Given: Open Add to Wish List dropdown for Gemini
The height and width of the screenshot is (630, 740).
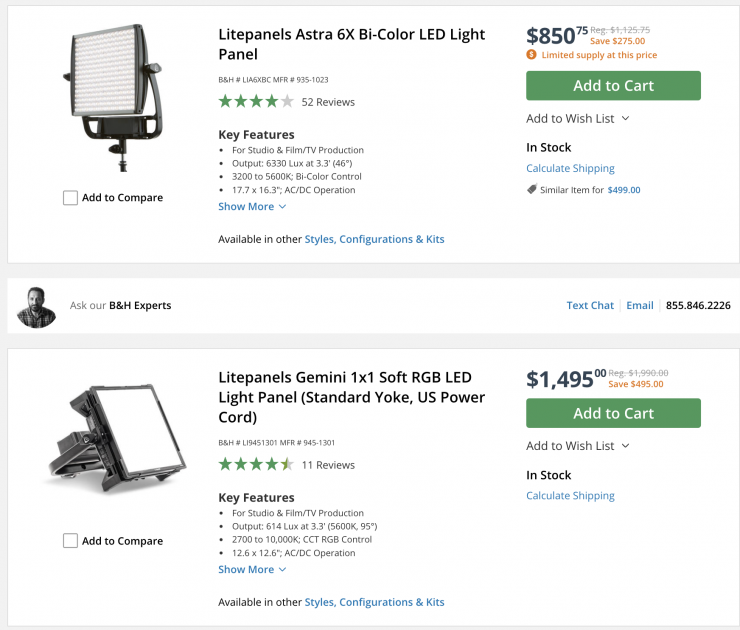Looking at the screenshot, I should point(577,446).
